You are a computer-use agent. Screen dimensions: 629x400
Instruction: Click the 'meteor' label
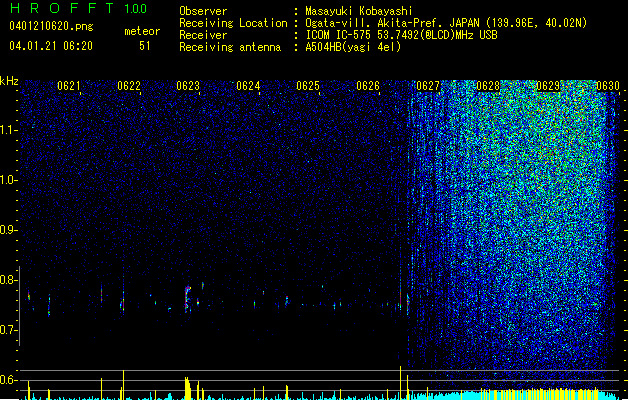tap(142, 31)
